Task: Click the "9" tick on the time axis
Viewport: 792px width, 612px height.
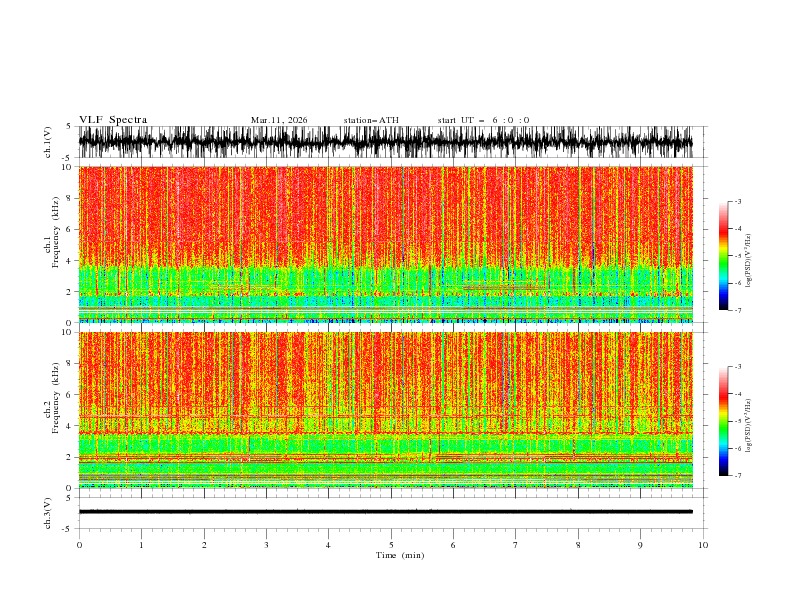Action: (x=640, y=545)
